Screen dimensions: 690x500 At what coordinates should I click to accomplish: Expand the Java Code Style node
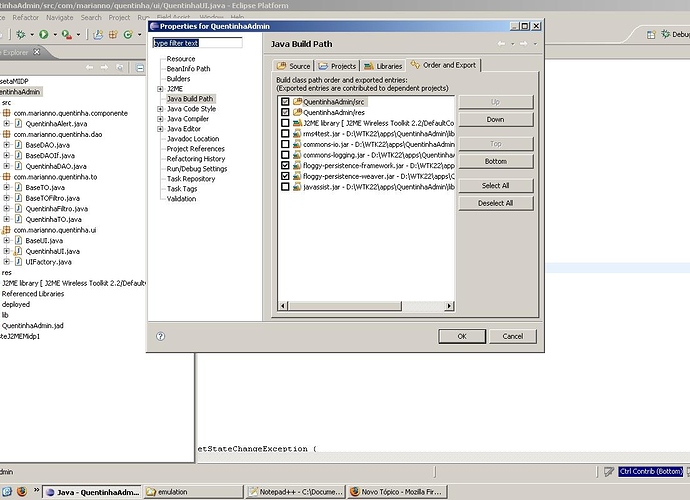click(x=160, y=109)
